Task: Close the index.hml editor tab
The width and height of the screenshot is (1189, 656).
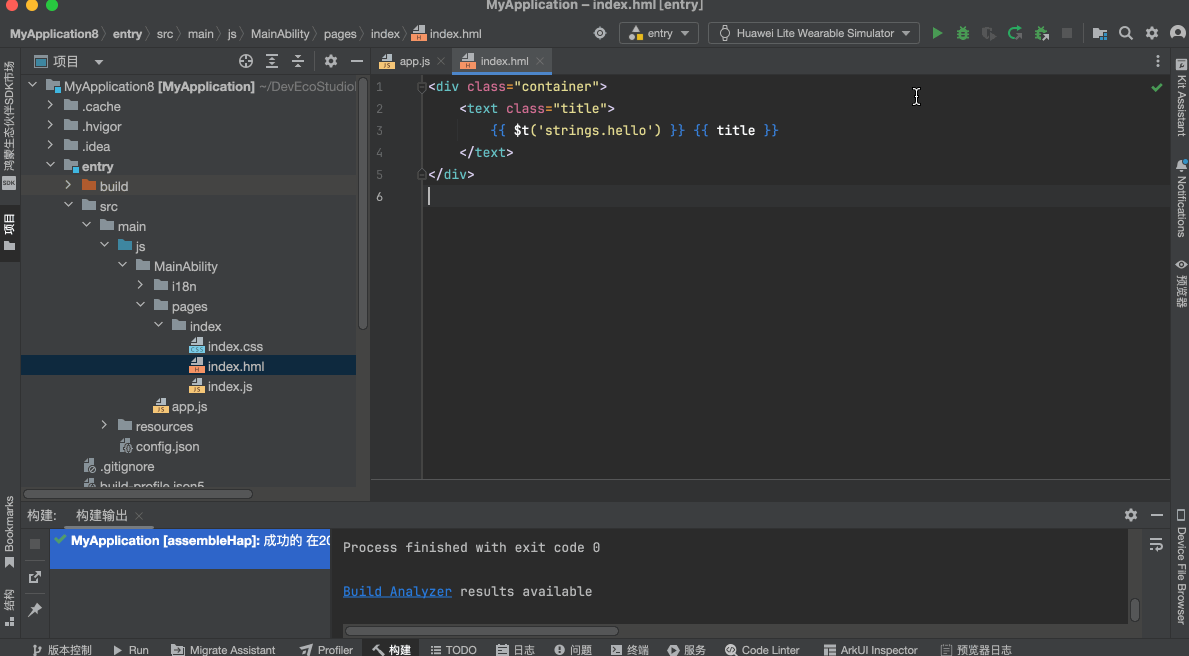Action: coord(540,61)
